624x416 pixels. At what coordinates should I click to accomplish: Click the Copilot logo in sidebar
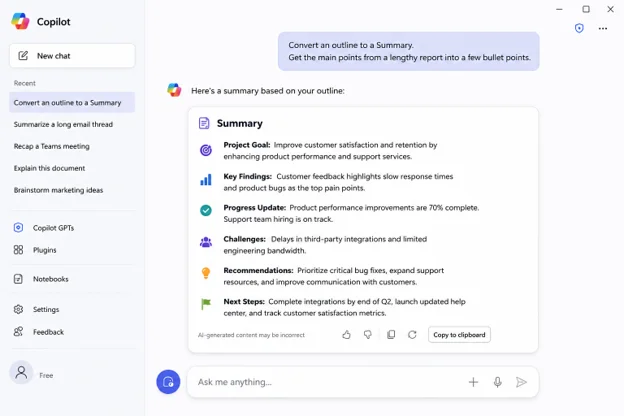tap(20, 21)
